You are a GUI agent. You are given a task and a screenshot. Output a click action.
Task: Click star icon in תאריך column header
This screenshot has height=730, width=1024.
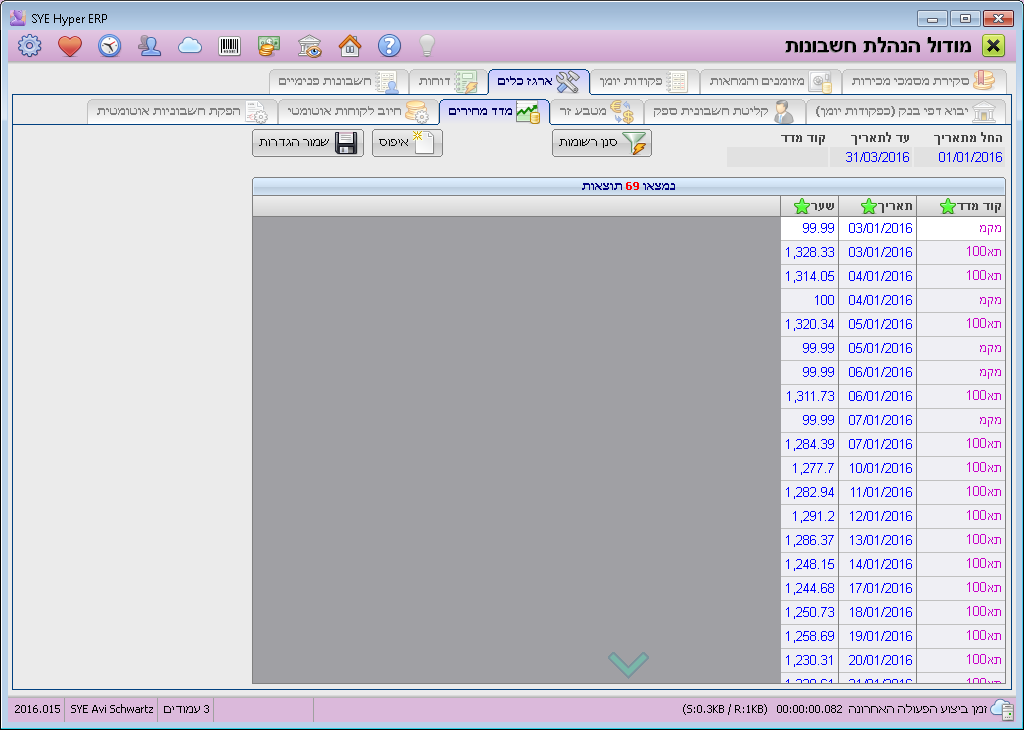pyautogui.click(x=869, y=207)
